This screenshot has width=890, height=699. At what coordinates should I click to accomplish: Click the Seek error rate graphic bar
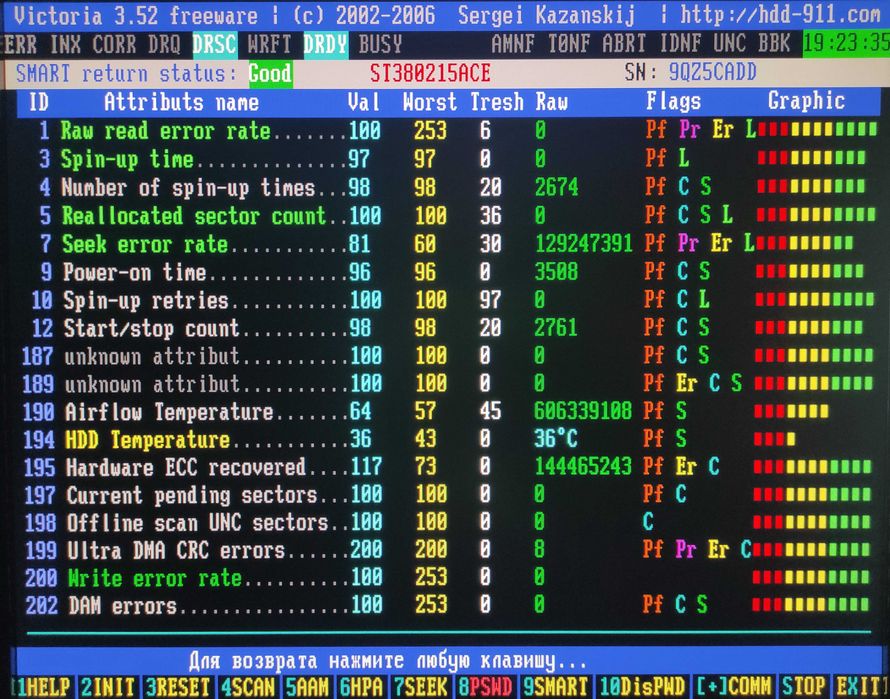(805, 244)
